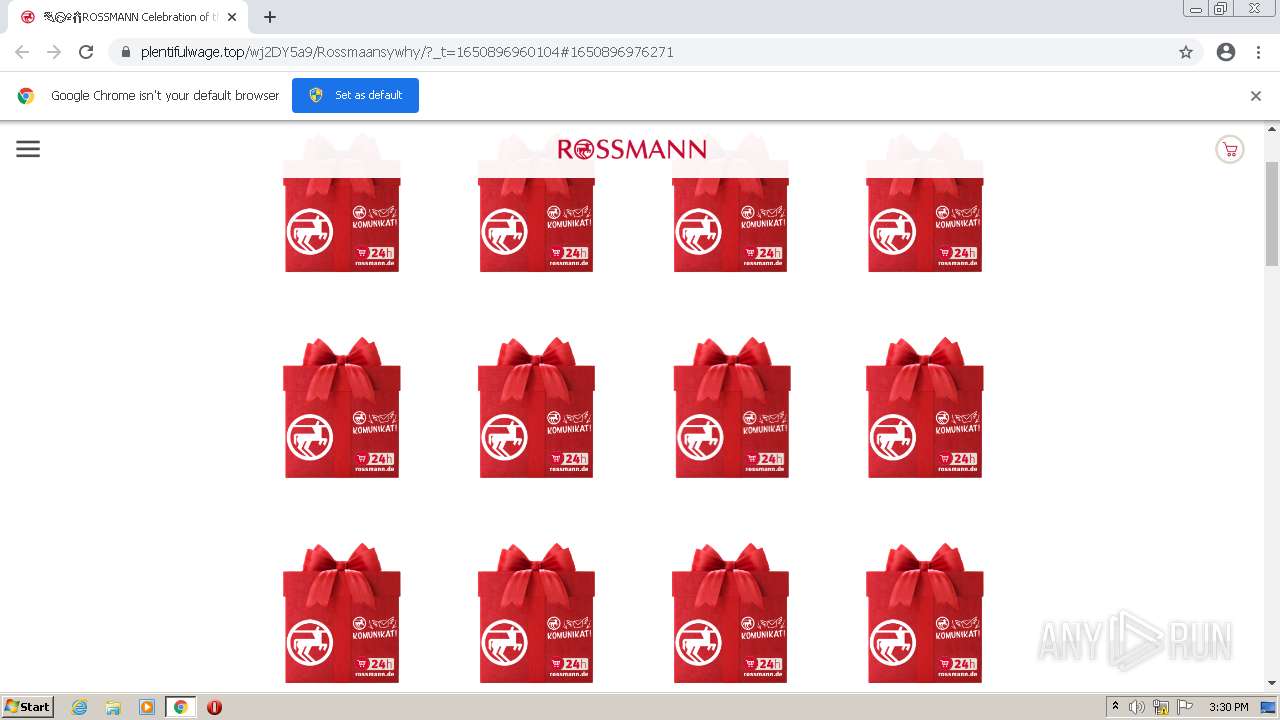
Task: Choose the fourth gift box in the bottom row
Action: click(x=925, y=613)
